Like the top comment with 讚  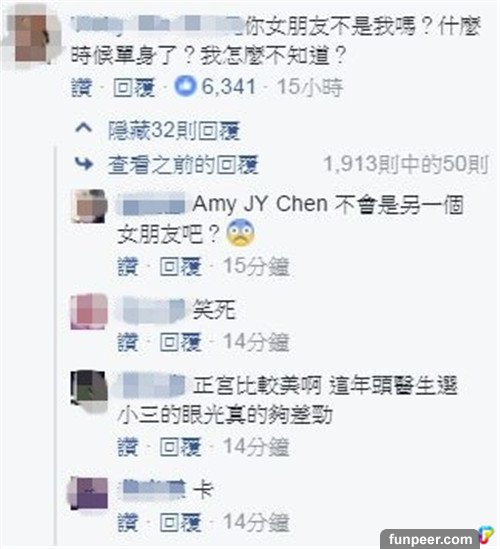82,88
